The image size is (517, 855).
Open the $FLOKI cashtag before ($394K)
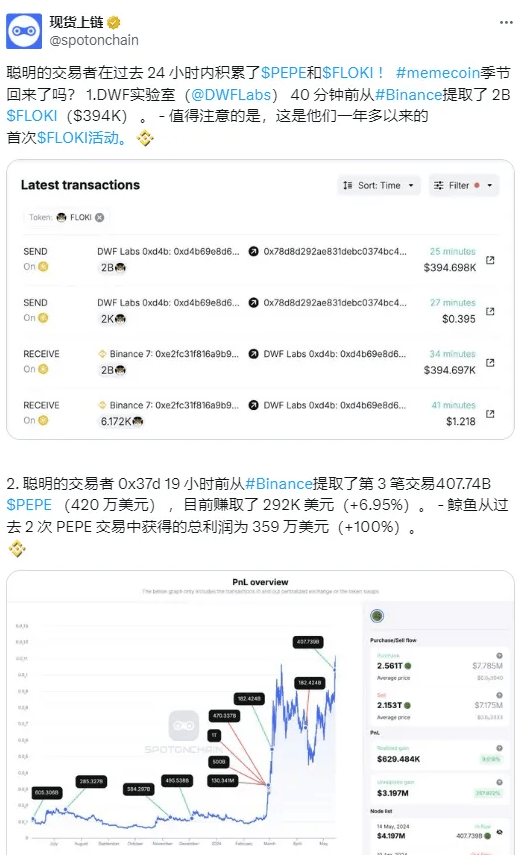[32, 116]
